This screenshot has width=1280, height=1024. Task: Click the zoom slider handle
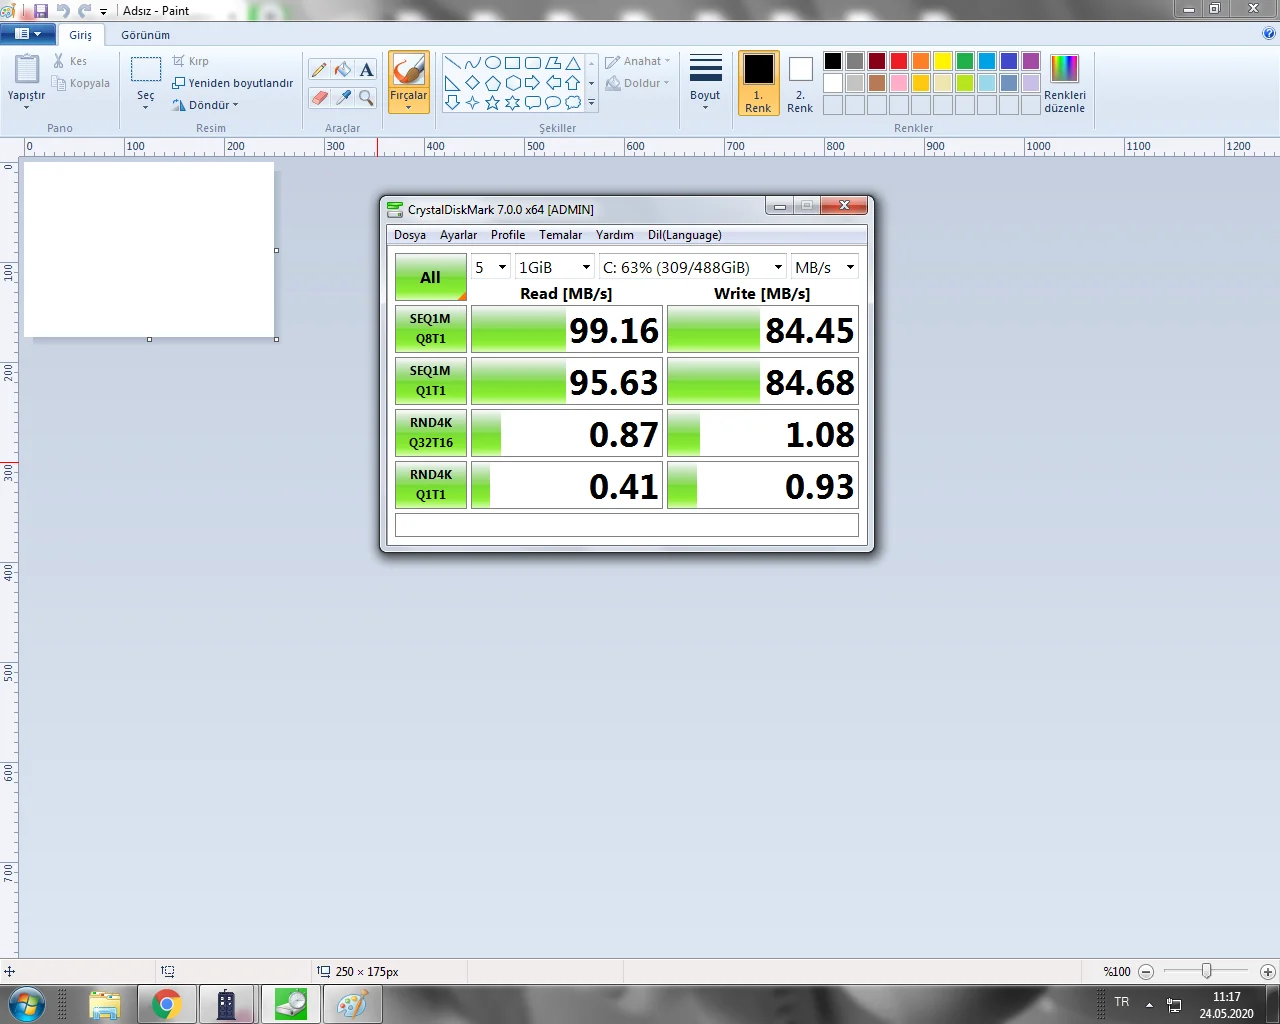pos(1207,971)
